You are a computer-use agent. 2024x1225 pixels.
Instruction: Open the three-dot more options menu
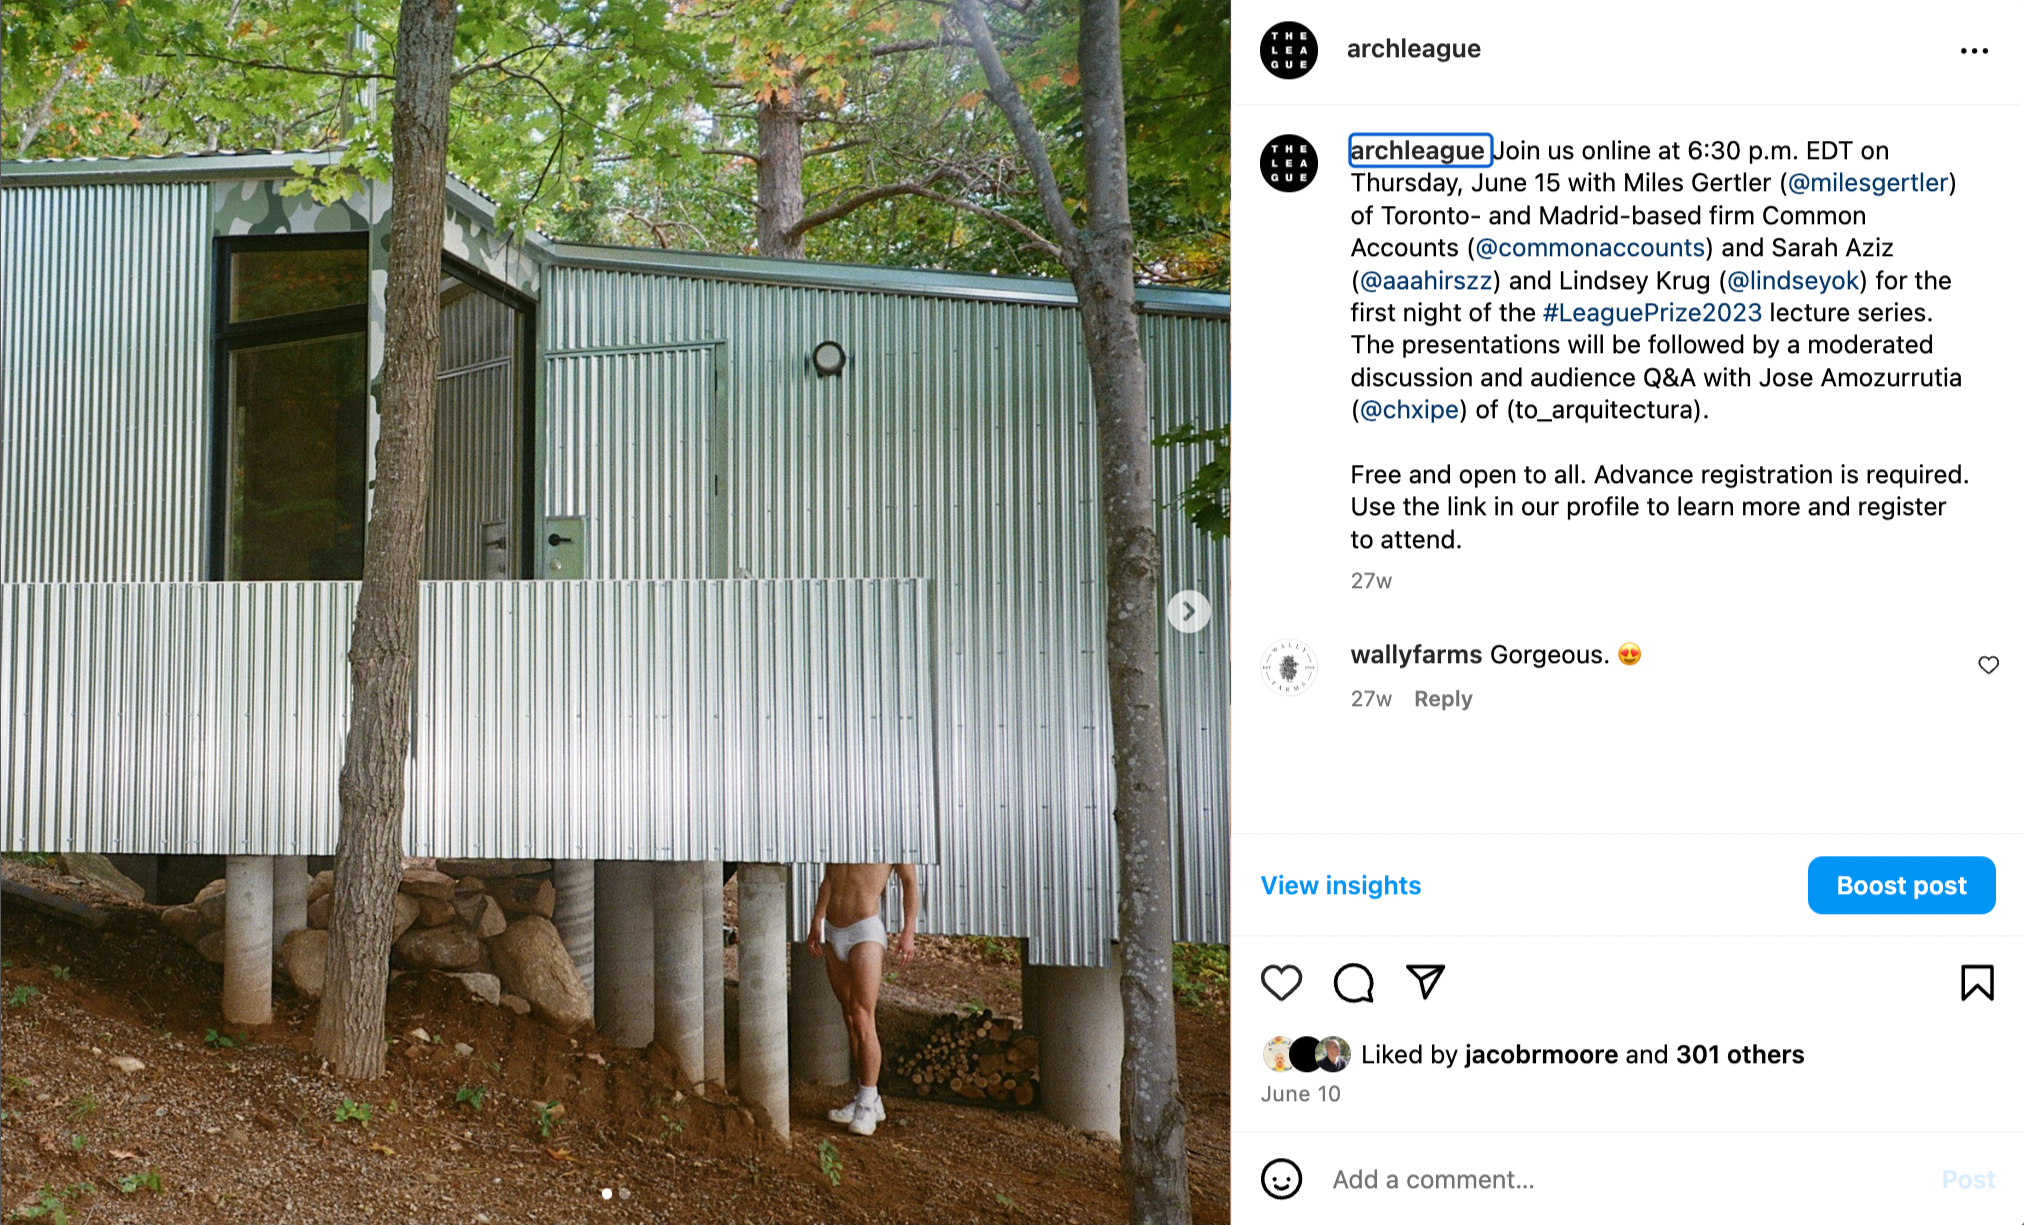[1974, 51]
